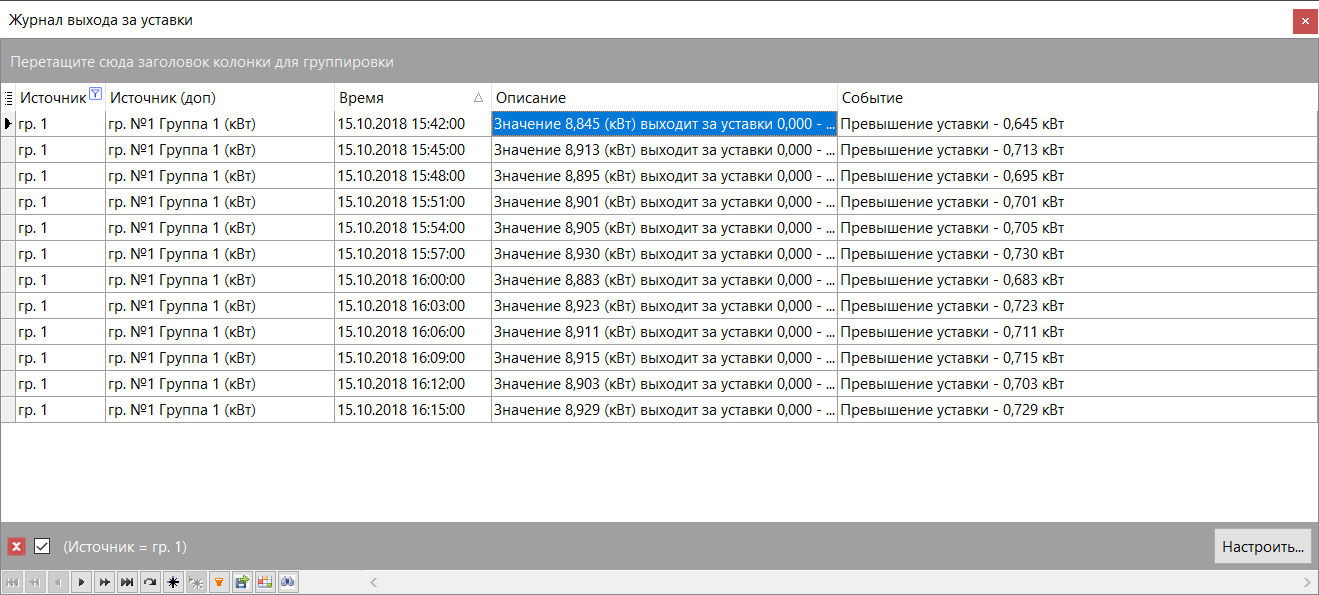Open search with the binoculars icon

point(288,581)
